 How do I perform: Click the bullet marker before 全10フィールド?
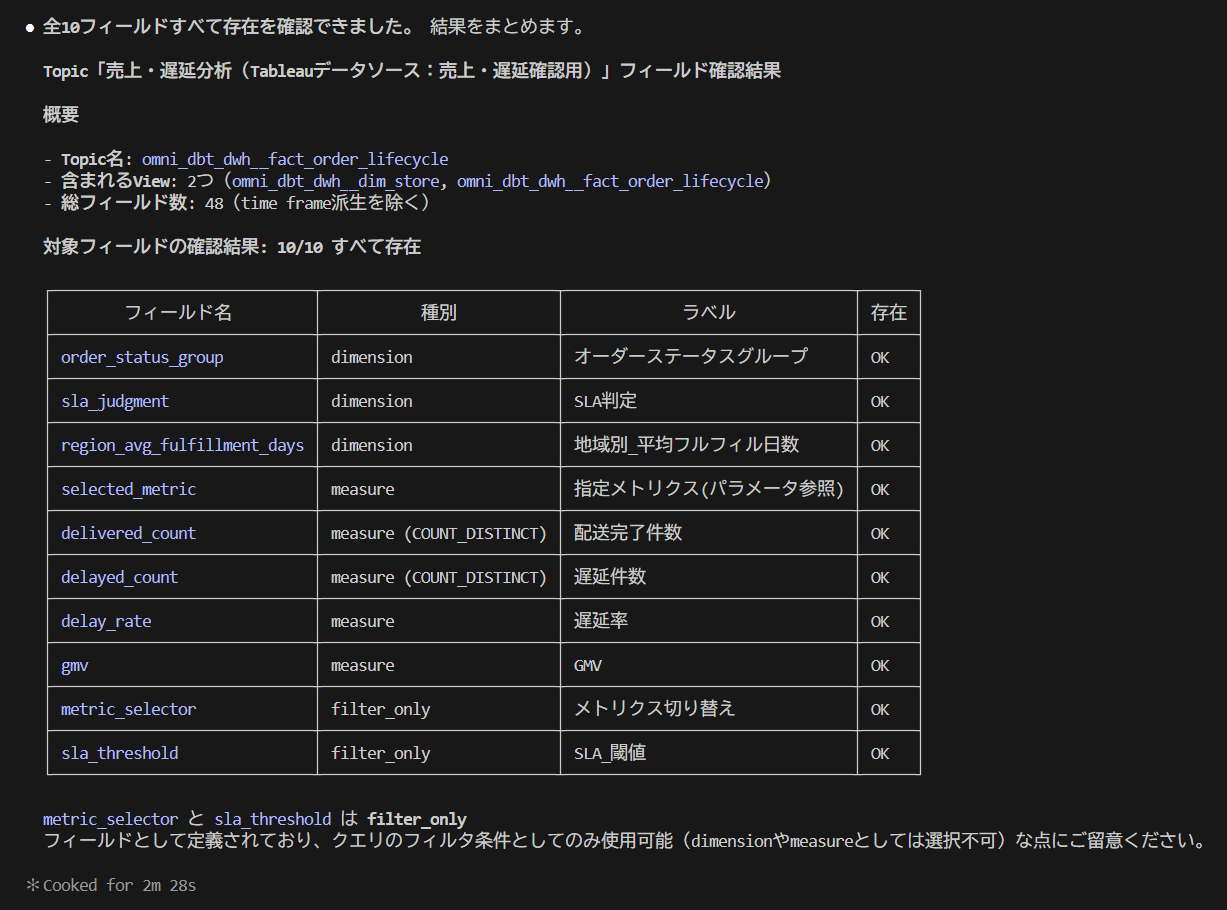[x=32, y=28]
